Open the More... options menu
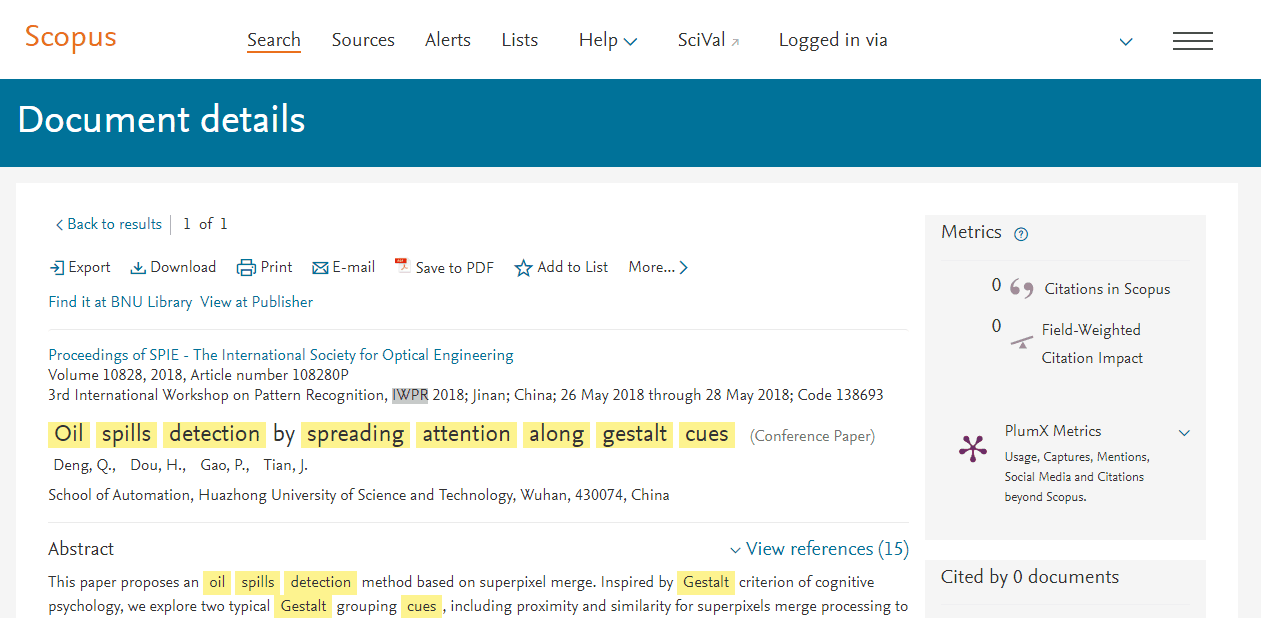The height and width of the screenshot is (618, 1261). click(x=658, y=267)
